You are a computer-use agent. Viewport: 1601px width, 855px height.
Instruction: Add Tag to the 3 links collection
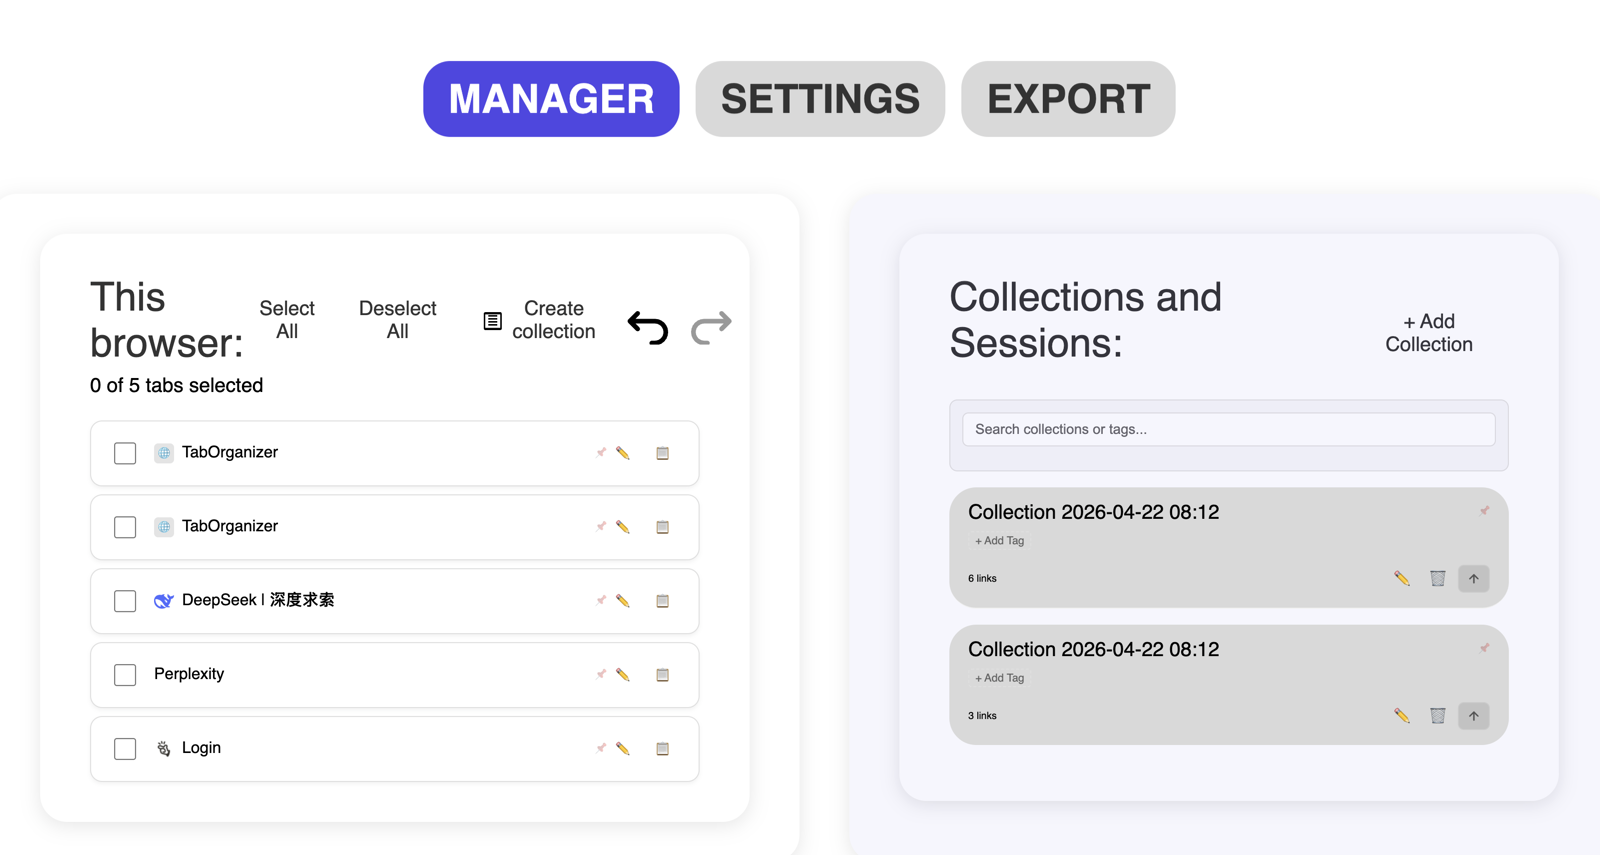[999, 678]
